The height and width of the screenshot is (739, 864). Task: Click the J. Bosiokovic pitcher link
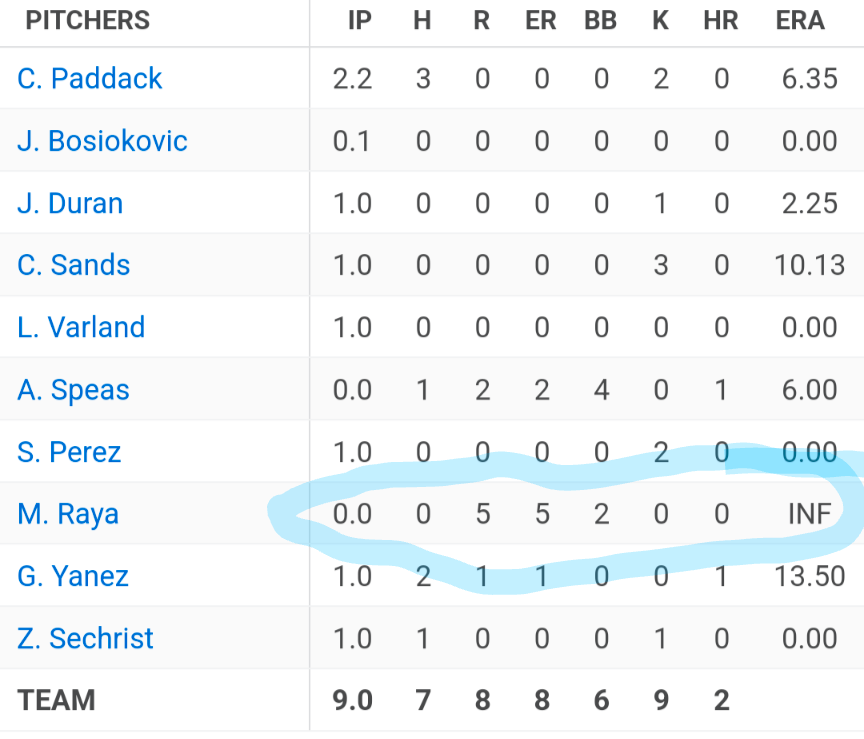click(x=102, y=141)
